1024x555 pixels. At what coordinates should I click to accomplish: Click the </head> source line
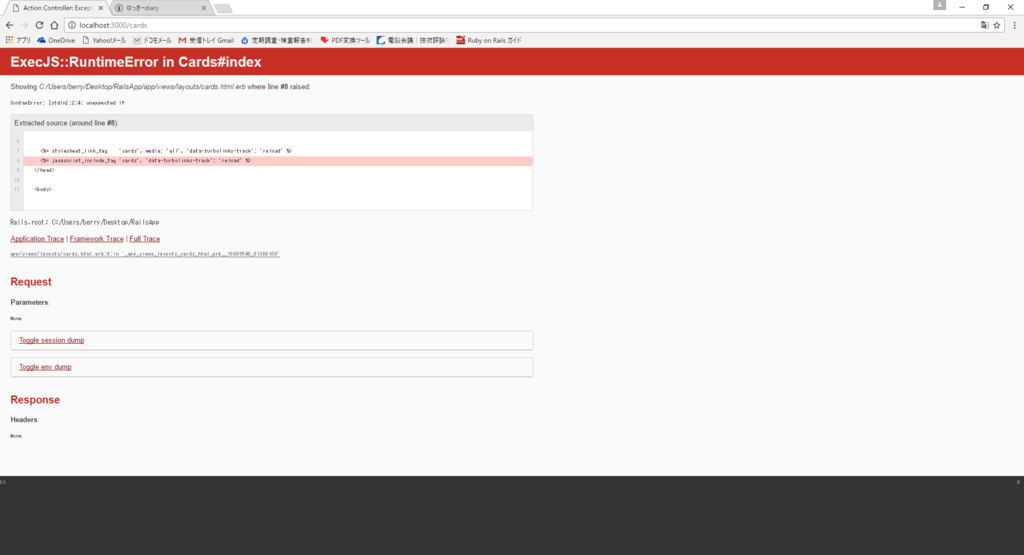pos(44,170)
